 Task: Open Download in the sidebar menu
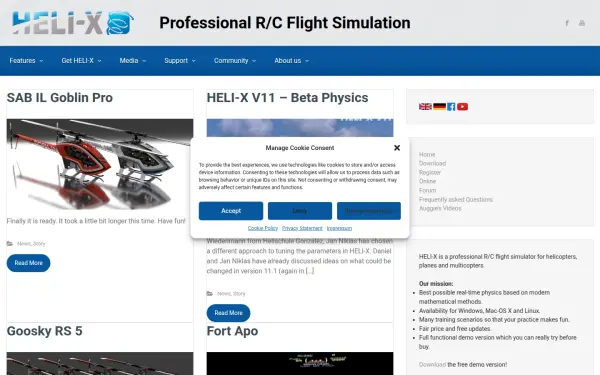(x=432, y=163)
